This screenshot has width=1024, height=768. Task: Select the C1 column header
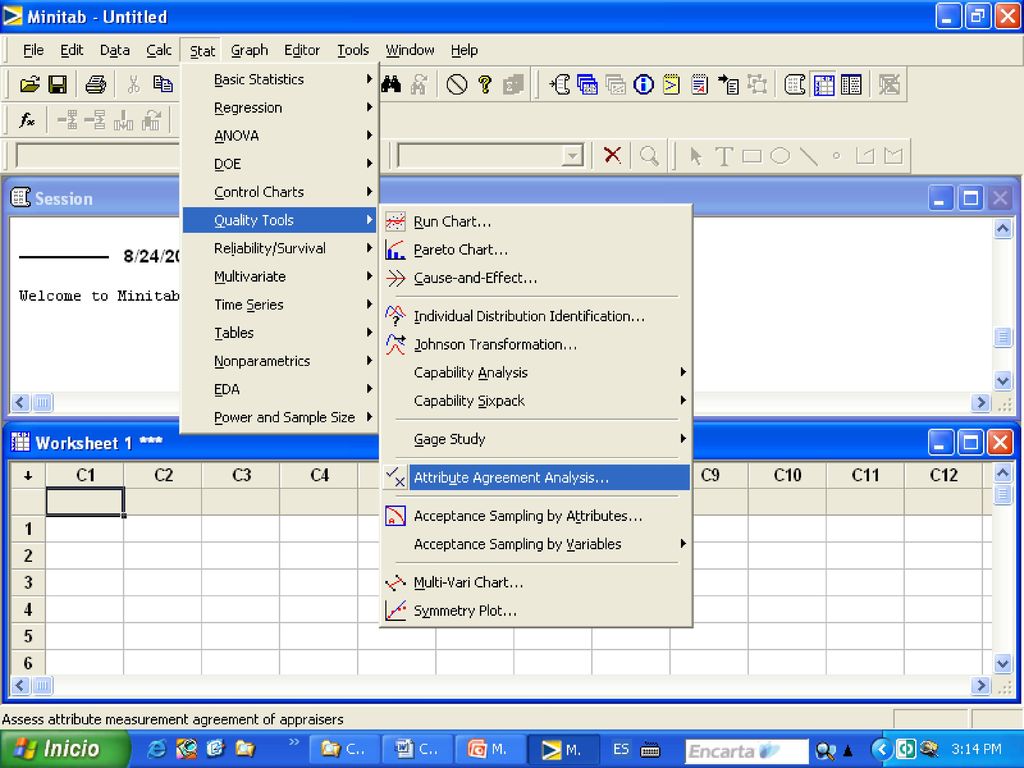click(85, 475)
